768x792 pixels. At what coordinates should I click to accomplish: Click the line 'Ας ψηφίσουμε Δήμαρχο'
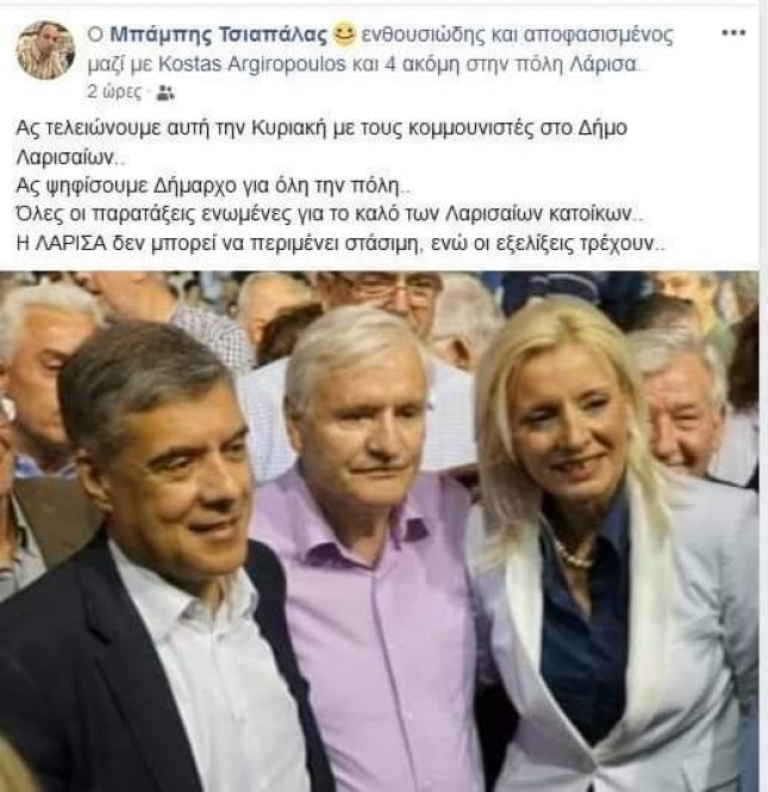click(x=213, y=186)
